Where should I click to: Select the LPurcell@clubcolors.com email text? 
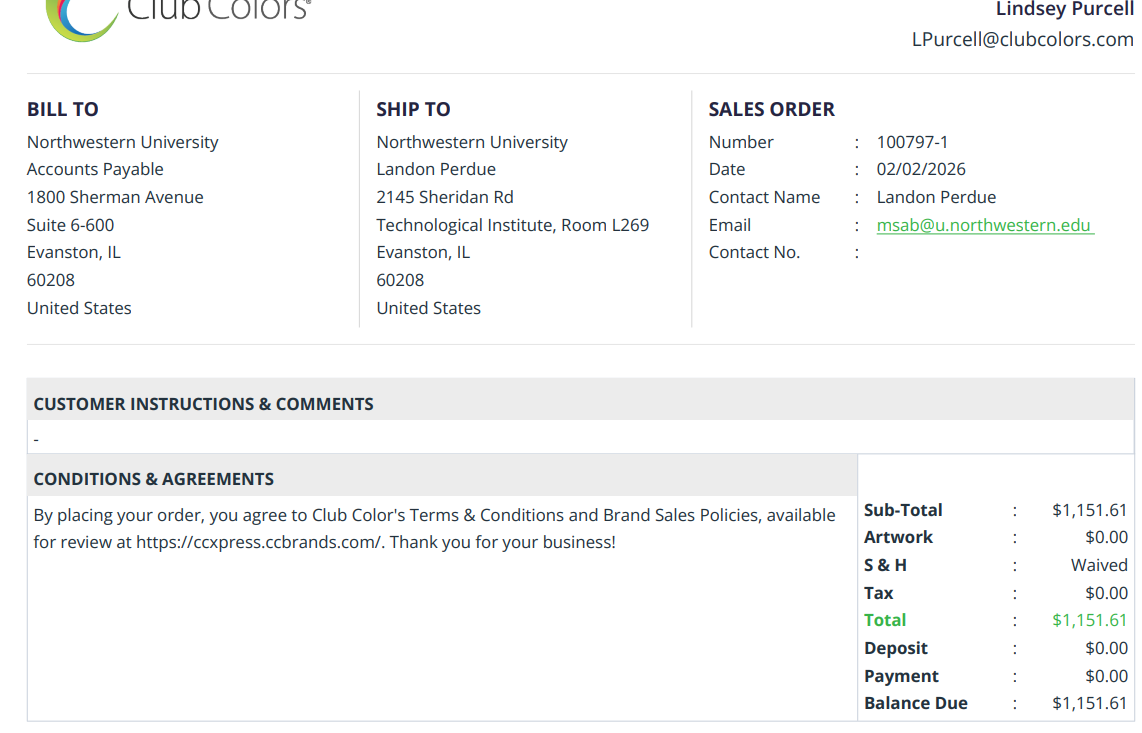pyautogui.click(x=1023, y=39)
